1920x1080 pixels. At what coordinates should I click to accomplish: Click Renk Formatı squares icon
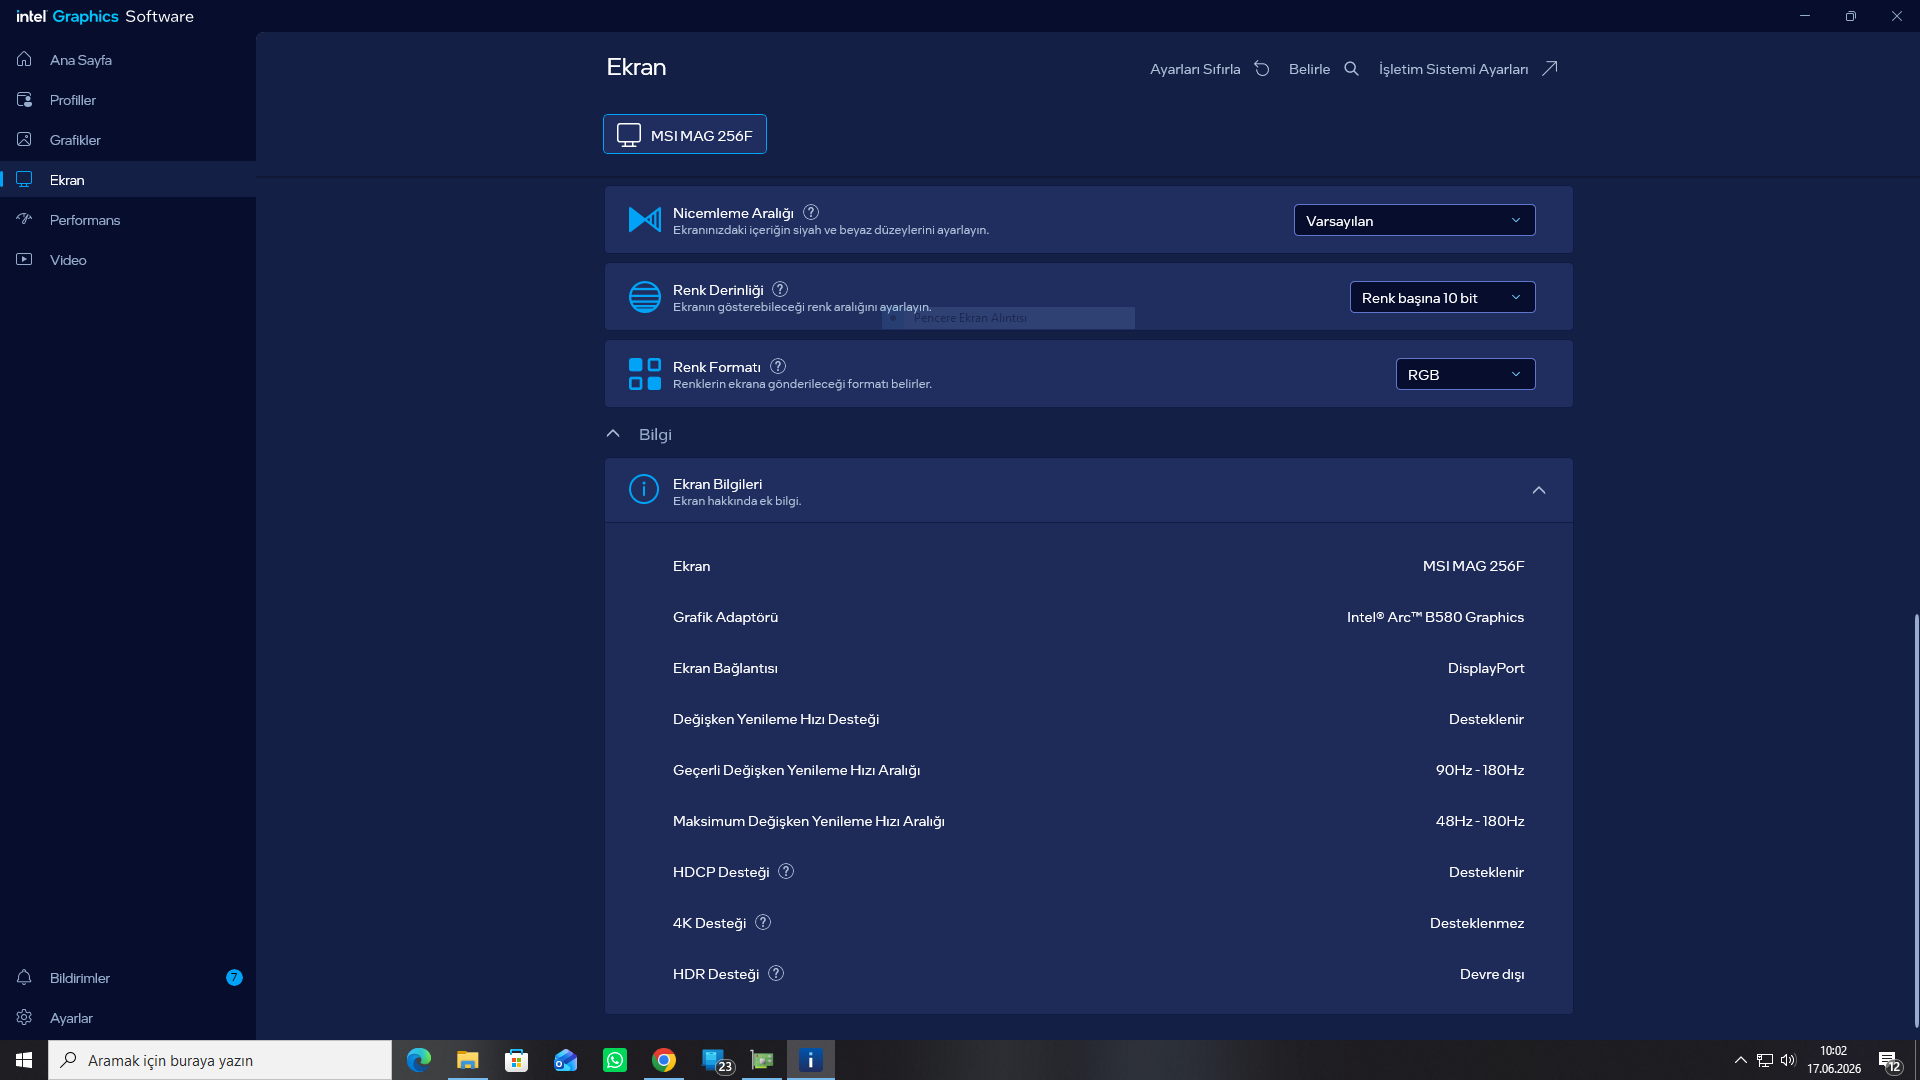pyautogui.click(x=645, y=374)
